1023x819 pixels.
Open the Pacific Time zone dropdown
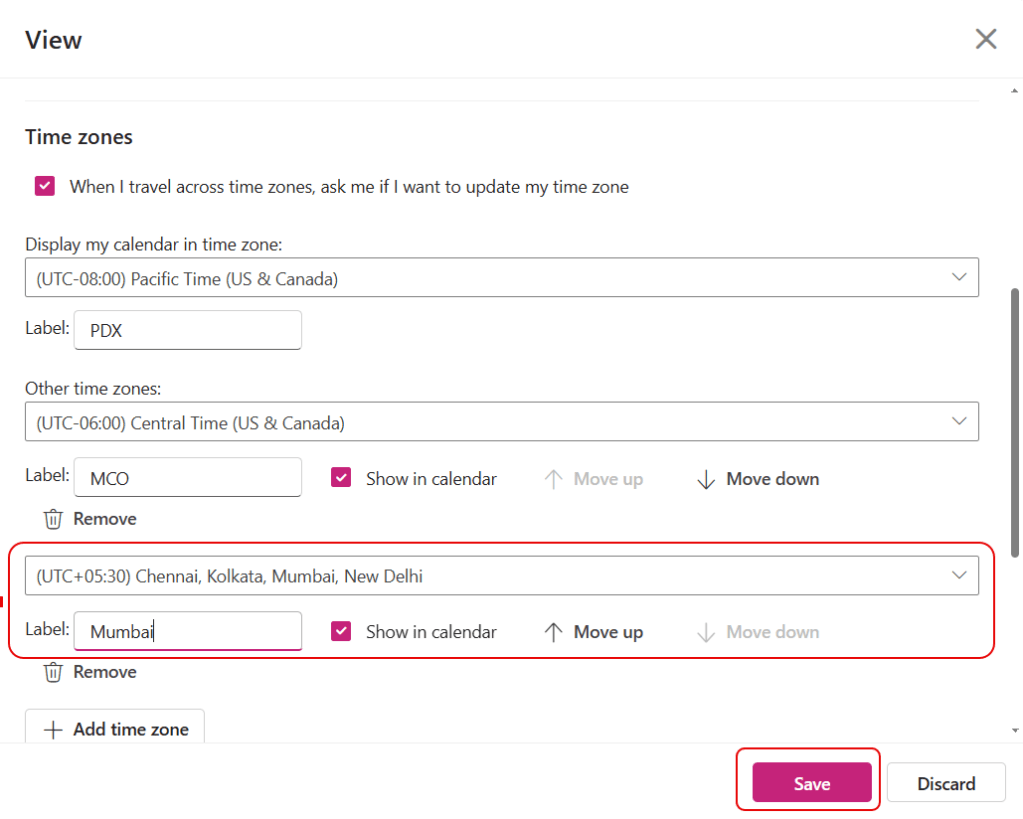(501, 278)
